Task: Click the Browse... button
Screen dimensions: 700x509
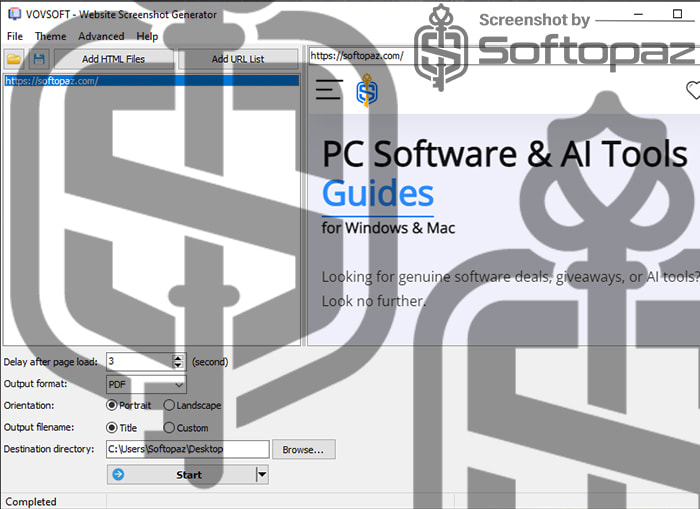Action: (304, 450)
